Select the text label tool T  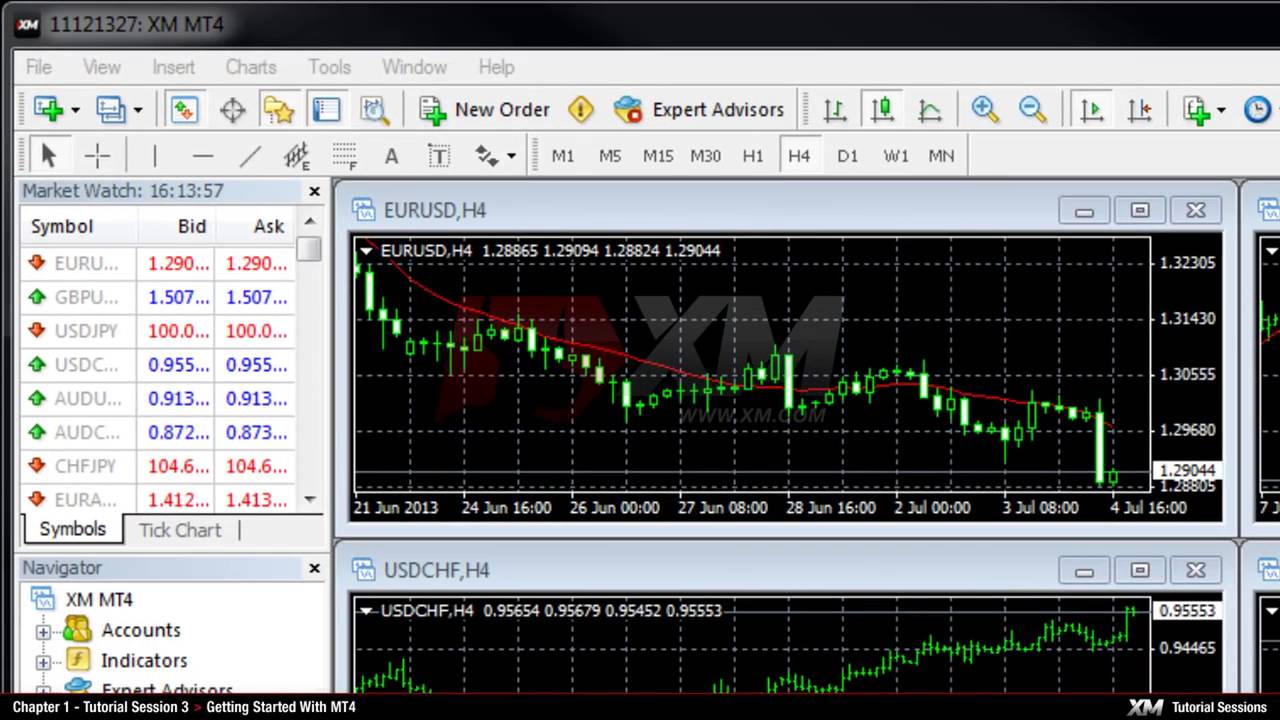click(x=439, y=155)
